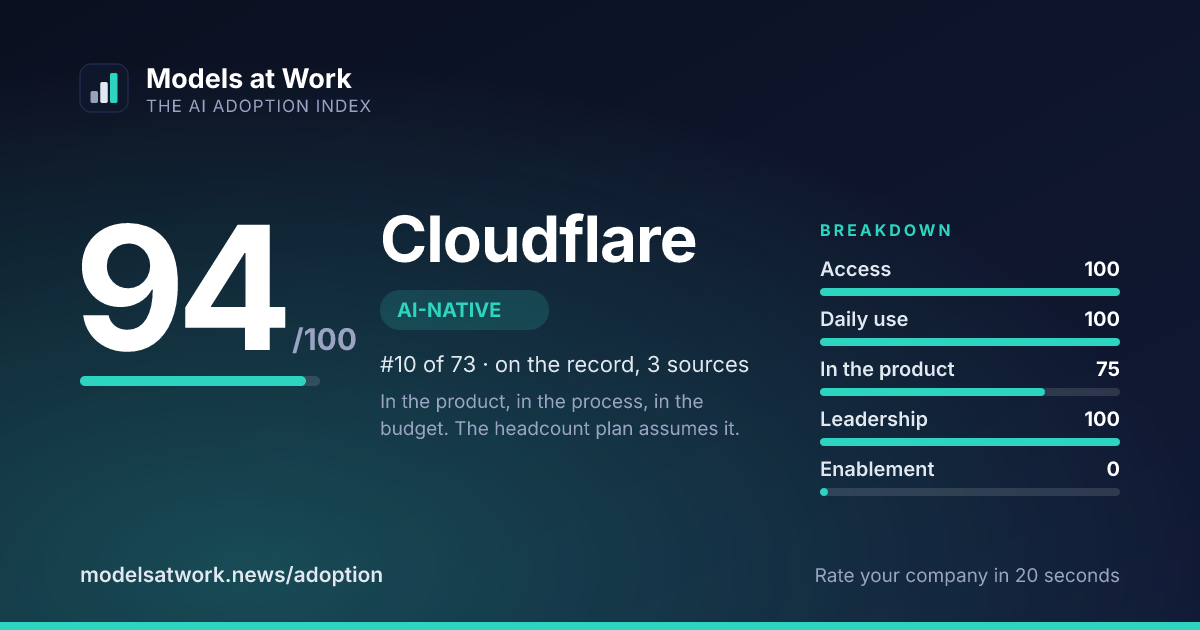Click the overall score progress bar under 94

pos(200,381)
